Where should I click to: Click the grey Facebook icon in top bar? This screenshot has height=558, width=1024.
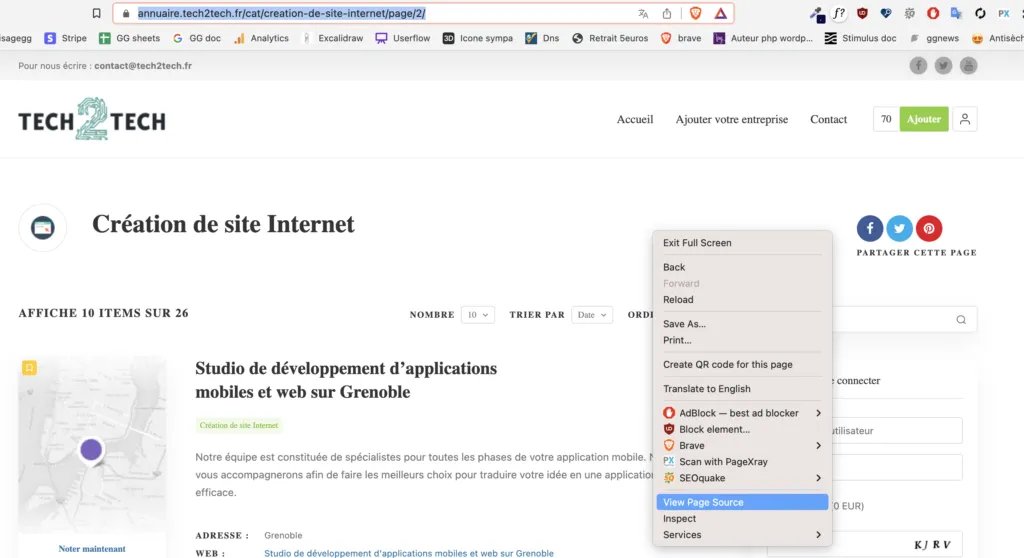coord(918,65)
